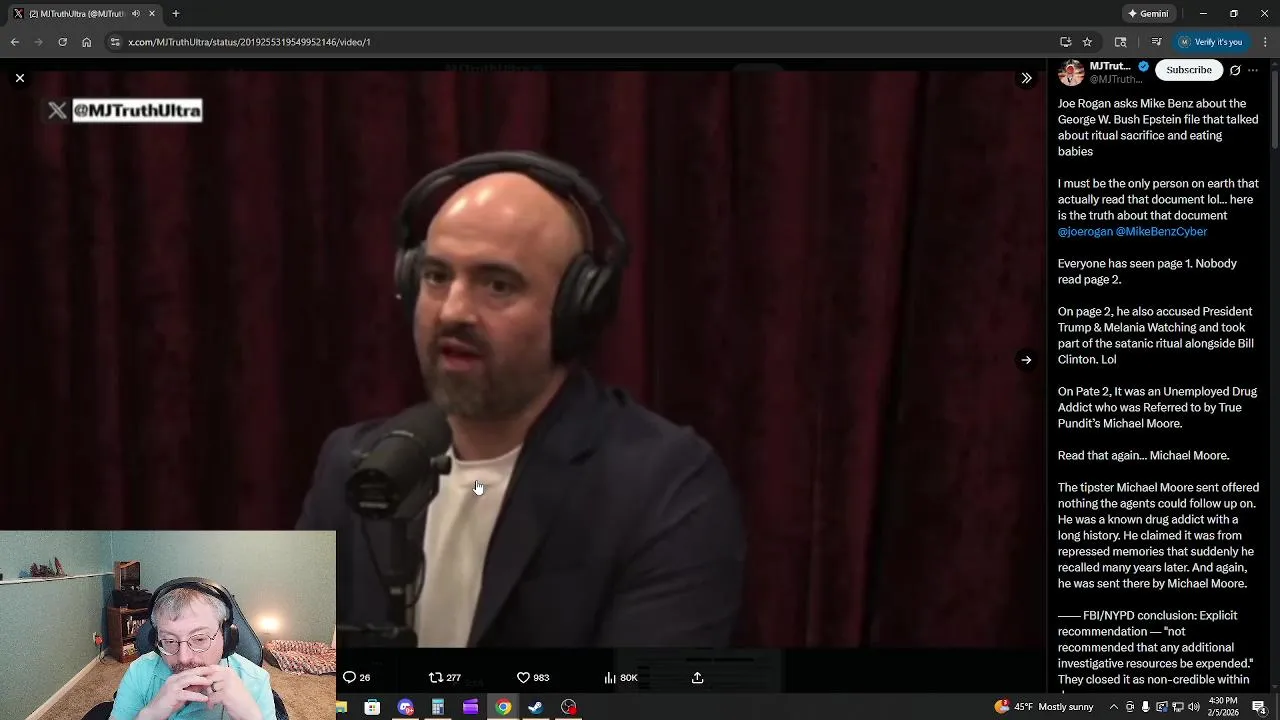Go to next media with arrow button

[x=1026, y=360]
